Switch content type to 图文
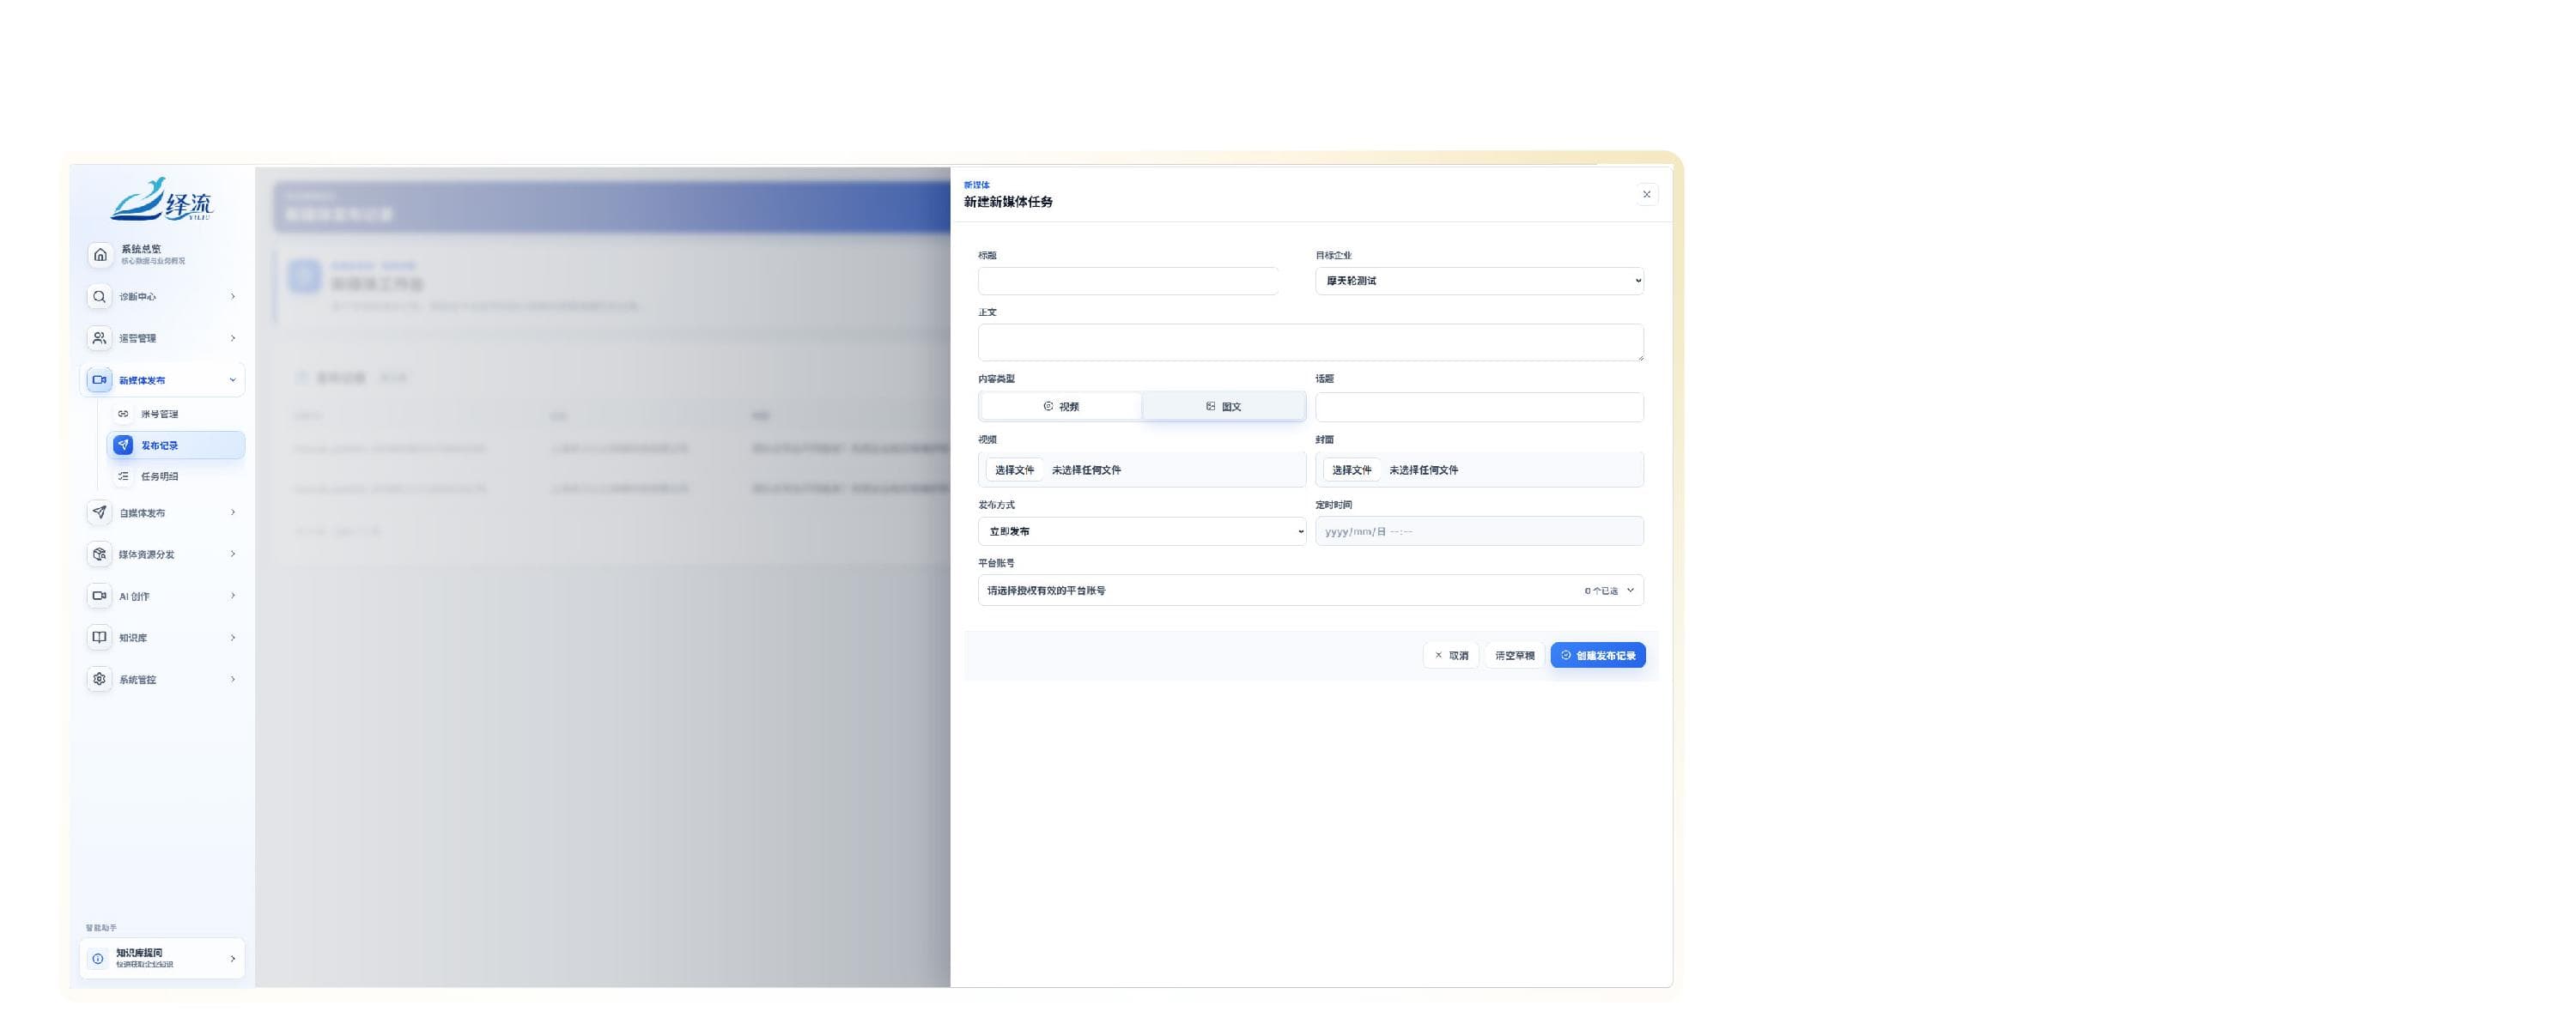The image size is (2576, 1030). 1223,406
